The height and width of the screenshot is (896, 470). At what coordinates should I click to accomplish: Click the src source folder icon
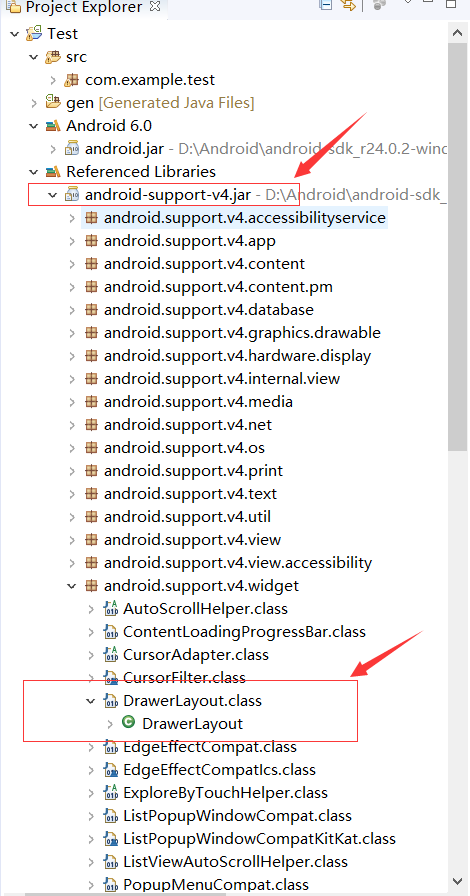coord(53,57)
